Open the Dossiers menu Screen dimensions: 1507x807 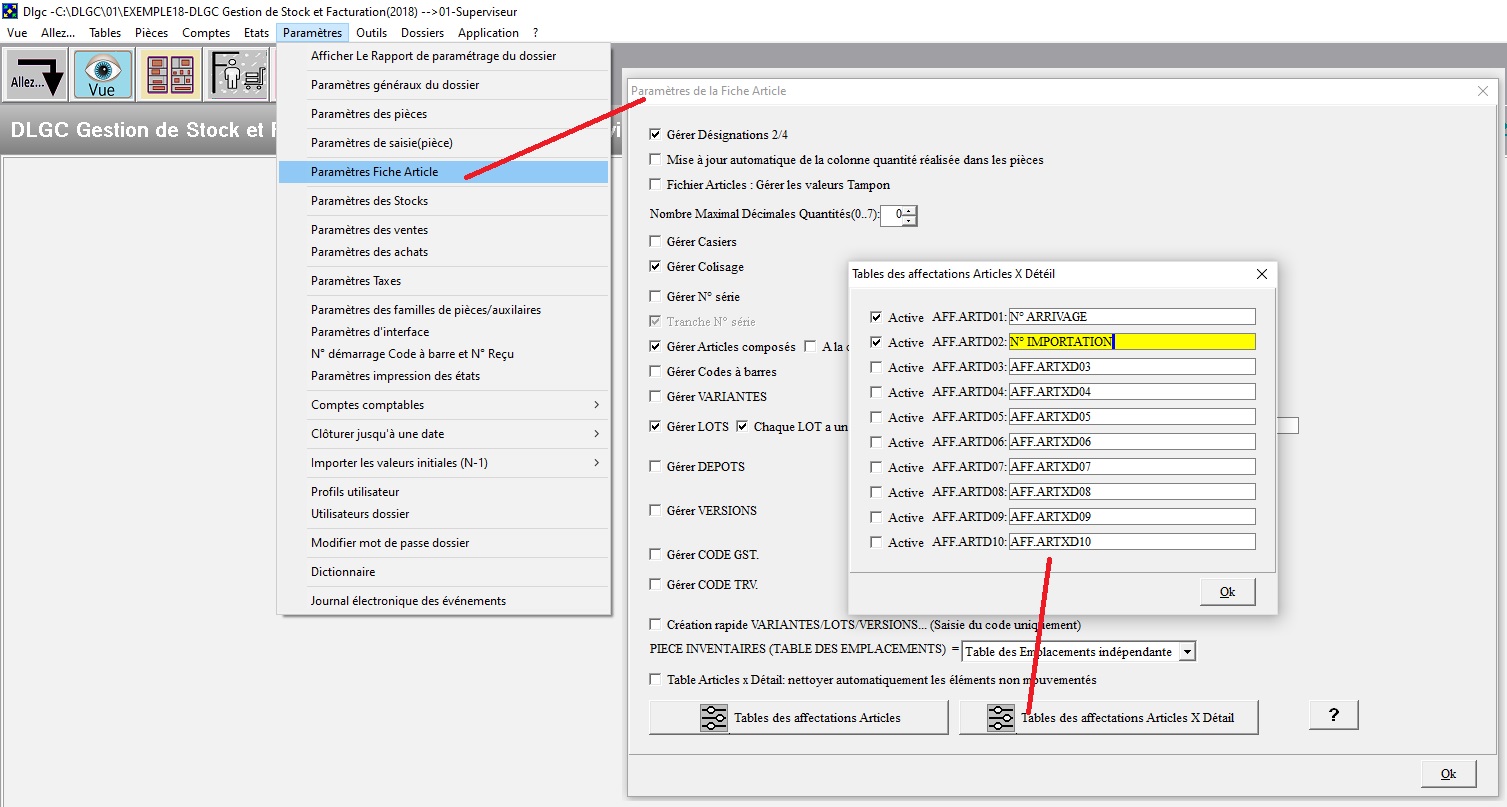[422, 33]
